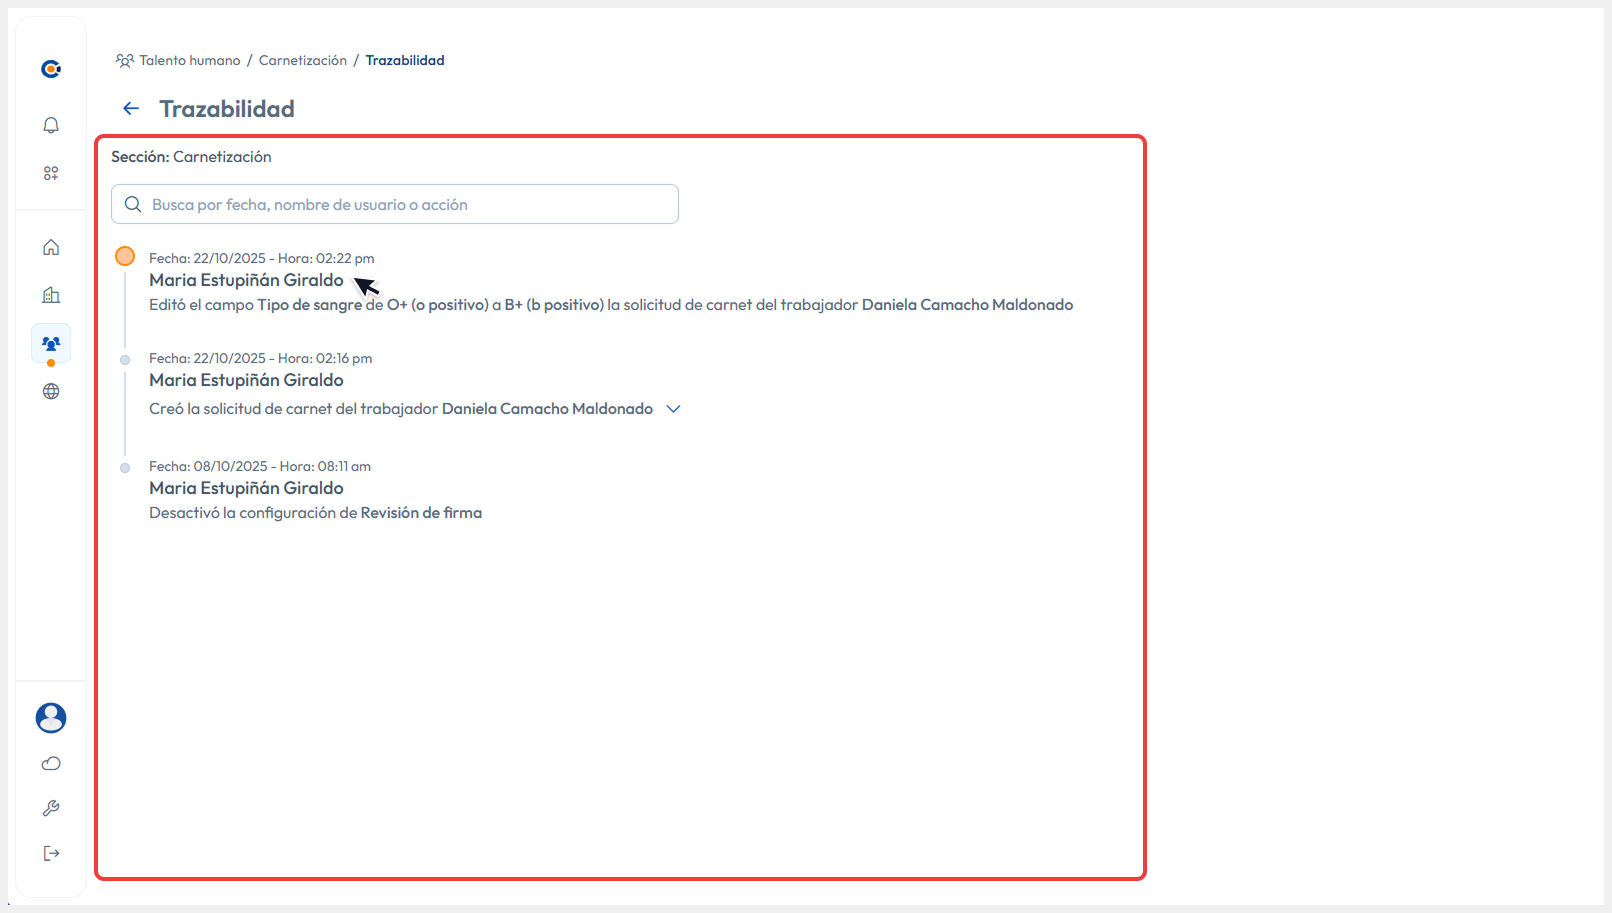Click the logout icon
The image size is (1612, 913).
coord(51,853)
